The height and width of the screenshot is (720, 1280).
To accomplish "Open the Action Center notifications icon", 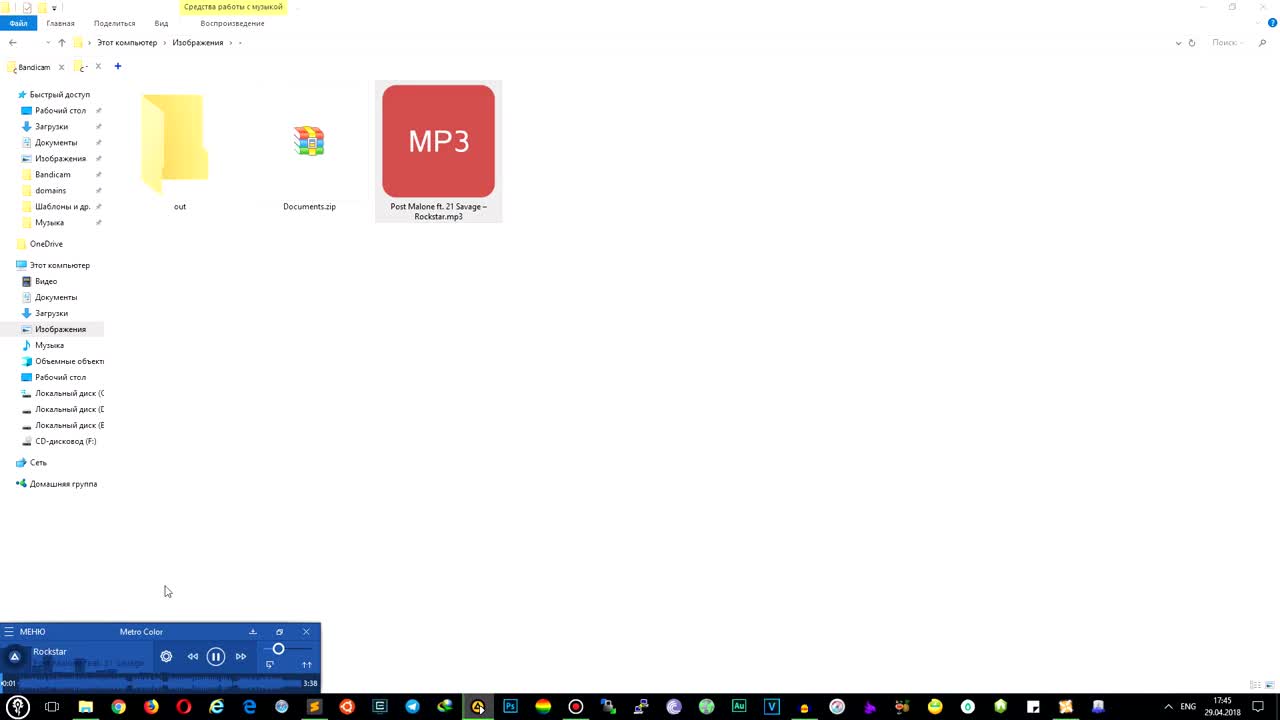I will pyautogui.click(x=1258, y=707).
